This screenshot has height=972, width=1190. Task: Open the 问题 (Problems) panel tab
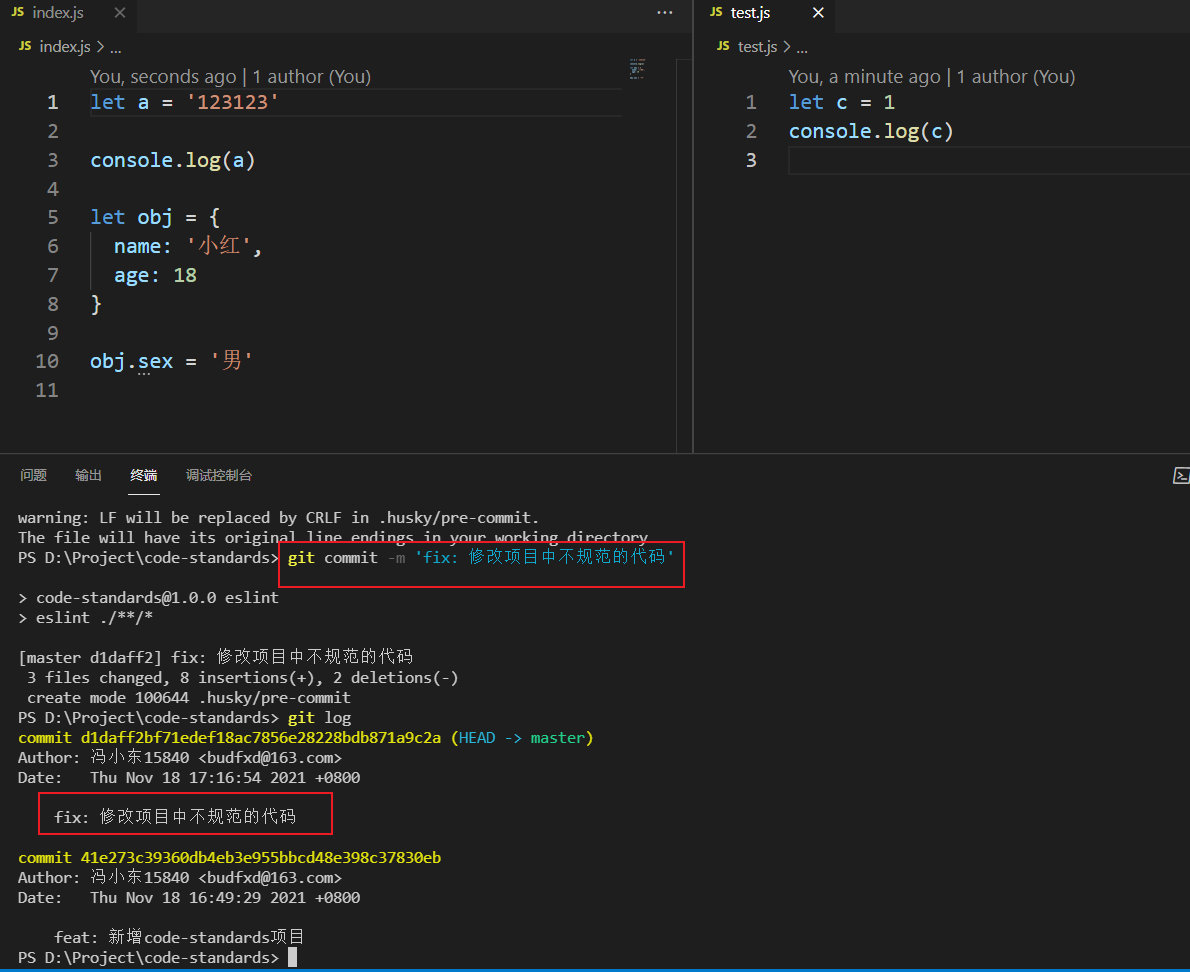pyautogui.click(x=33, y=476)
